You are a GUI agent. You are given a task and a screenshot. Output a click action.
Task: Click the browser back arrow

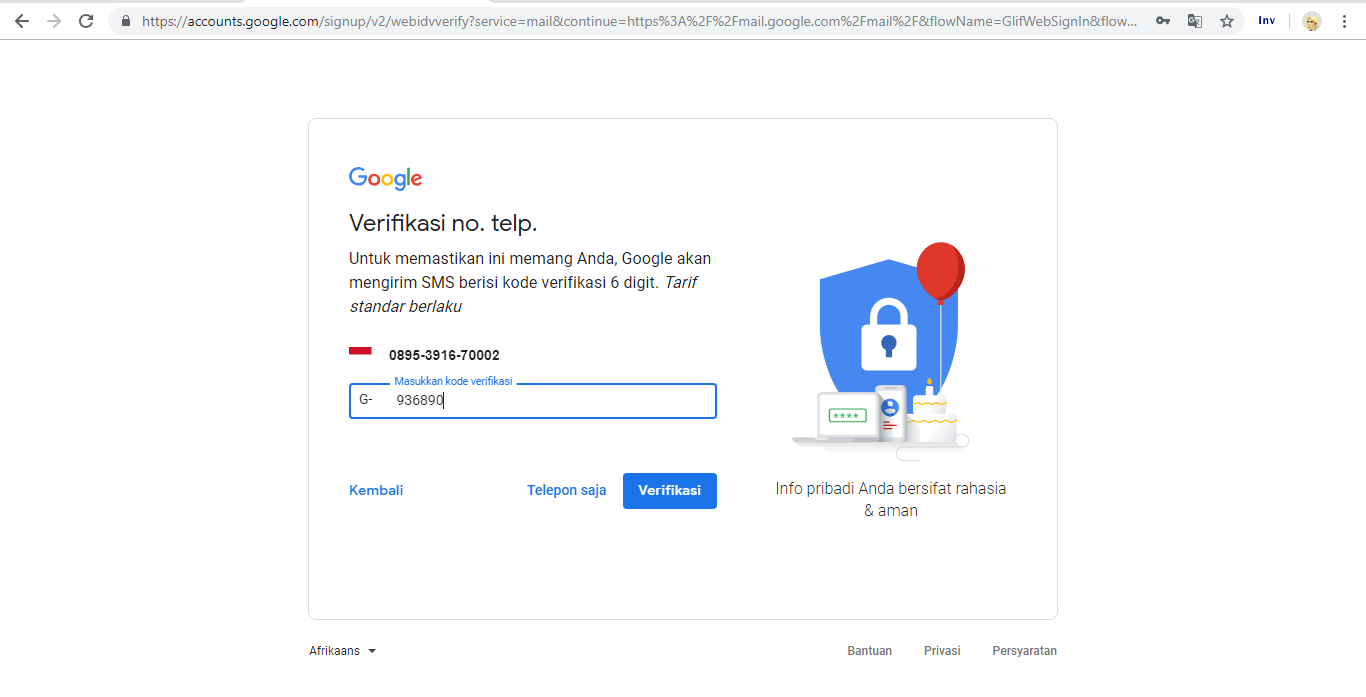coord(22,21)
